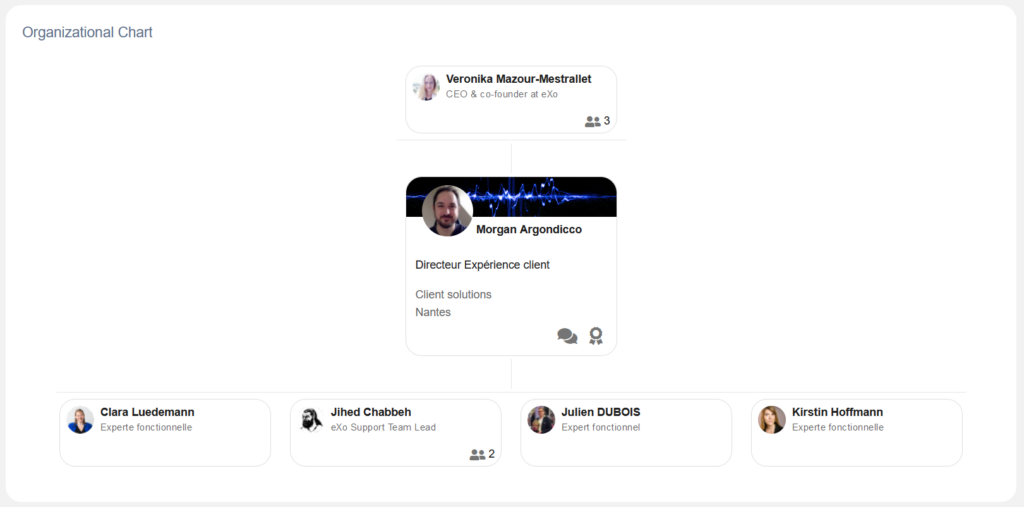Click Jihed Chabbeh's avatar
This screenshot has height=507, width=1024.
click(311, 420)
